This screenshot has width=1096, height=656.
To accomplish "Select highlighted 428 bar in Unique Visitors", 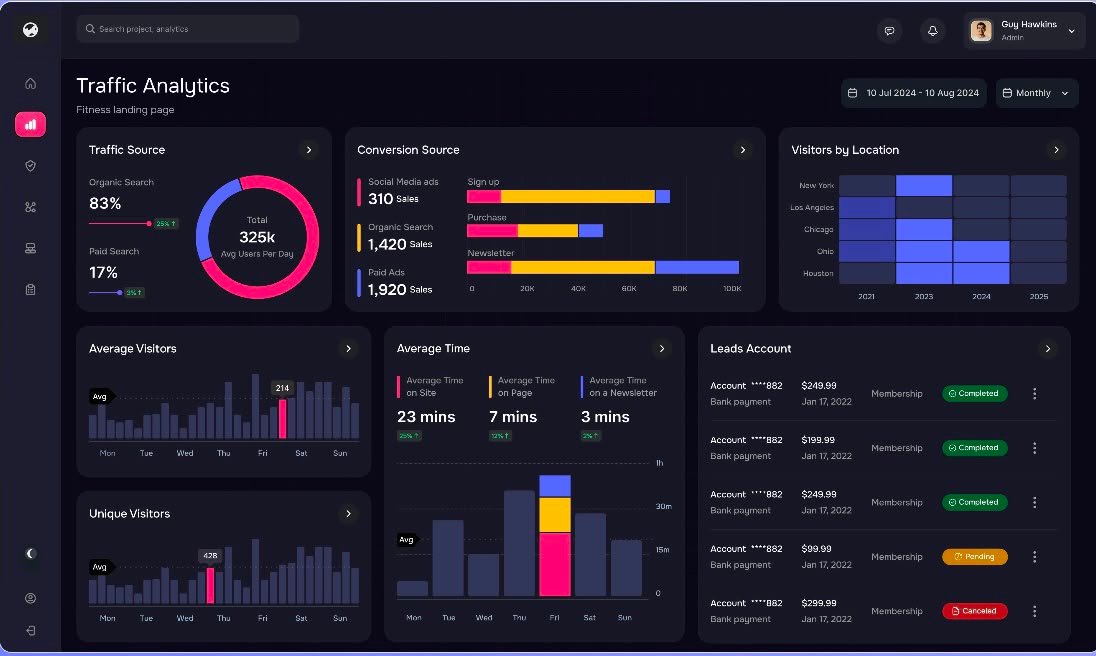I will coord(210,585).
